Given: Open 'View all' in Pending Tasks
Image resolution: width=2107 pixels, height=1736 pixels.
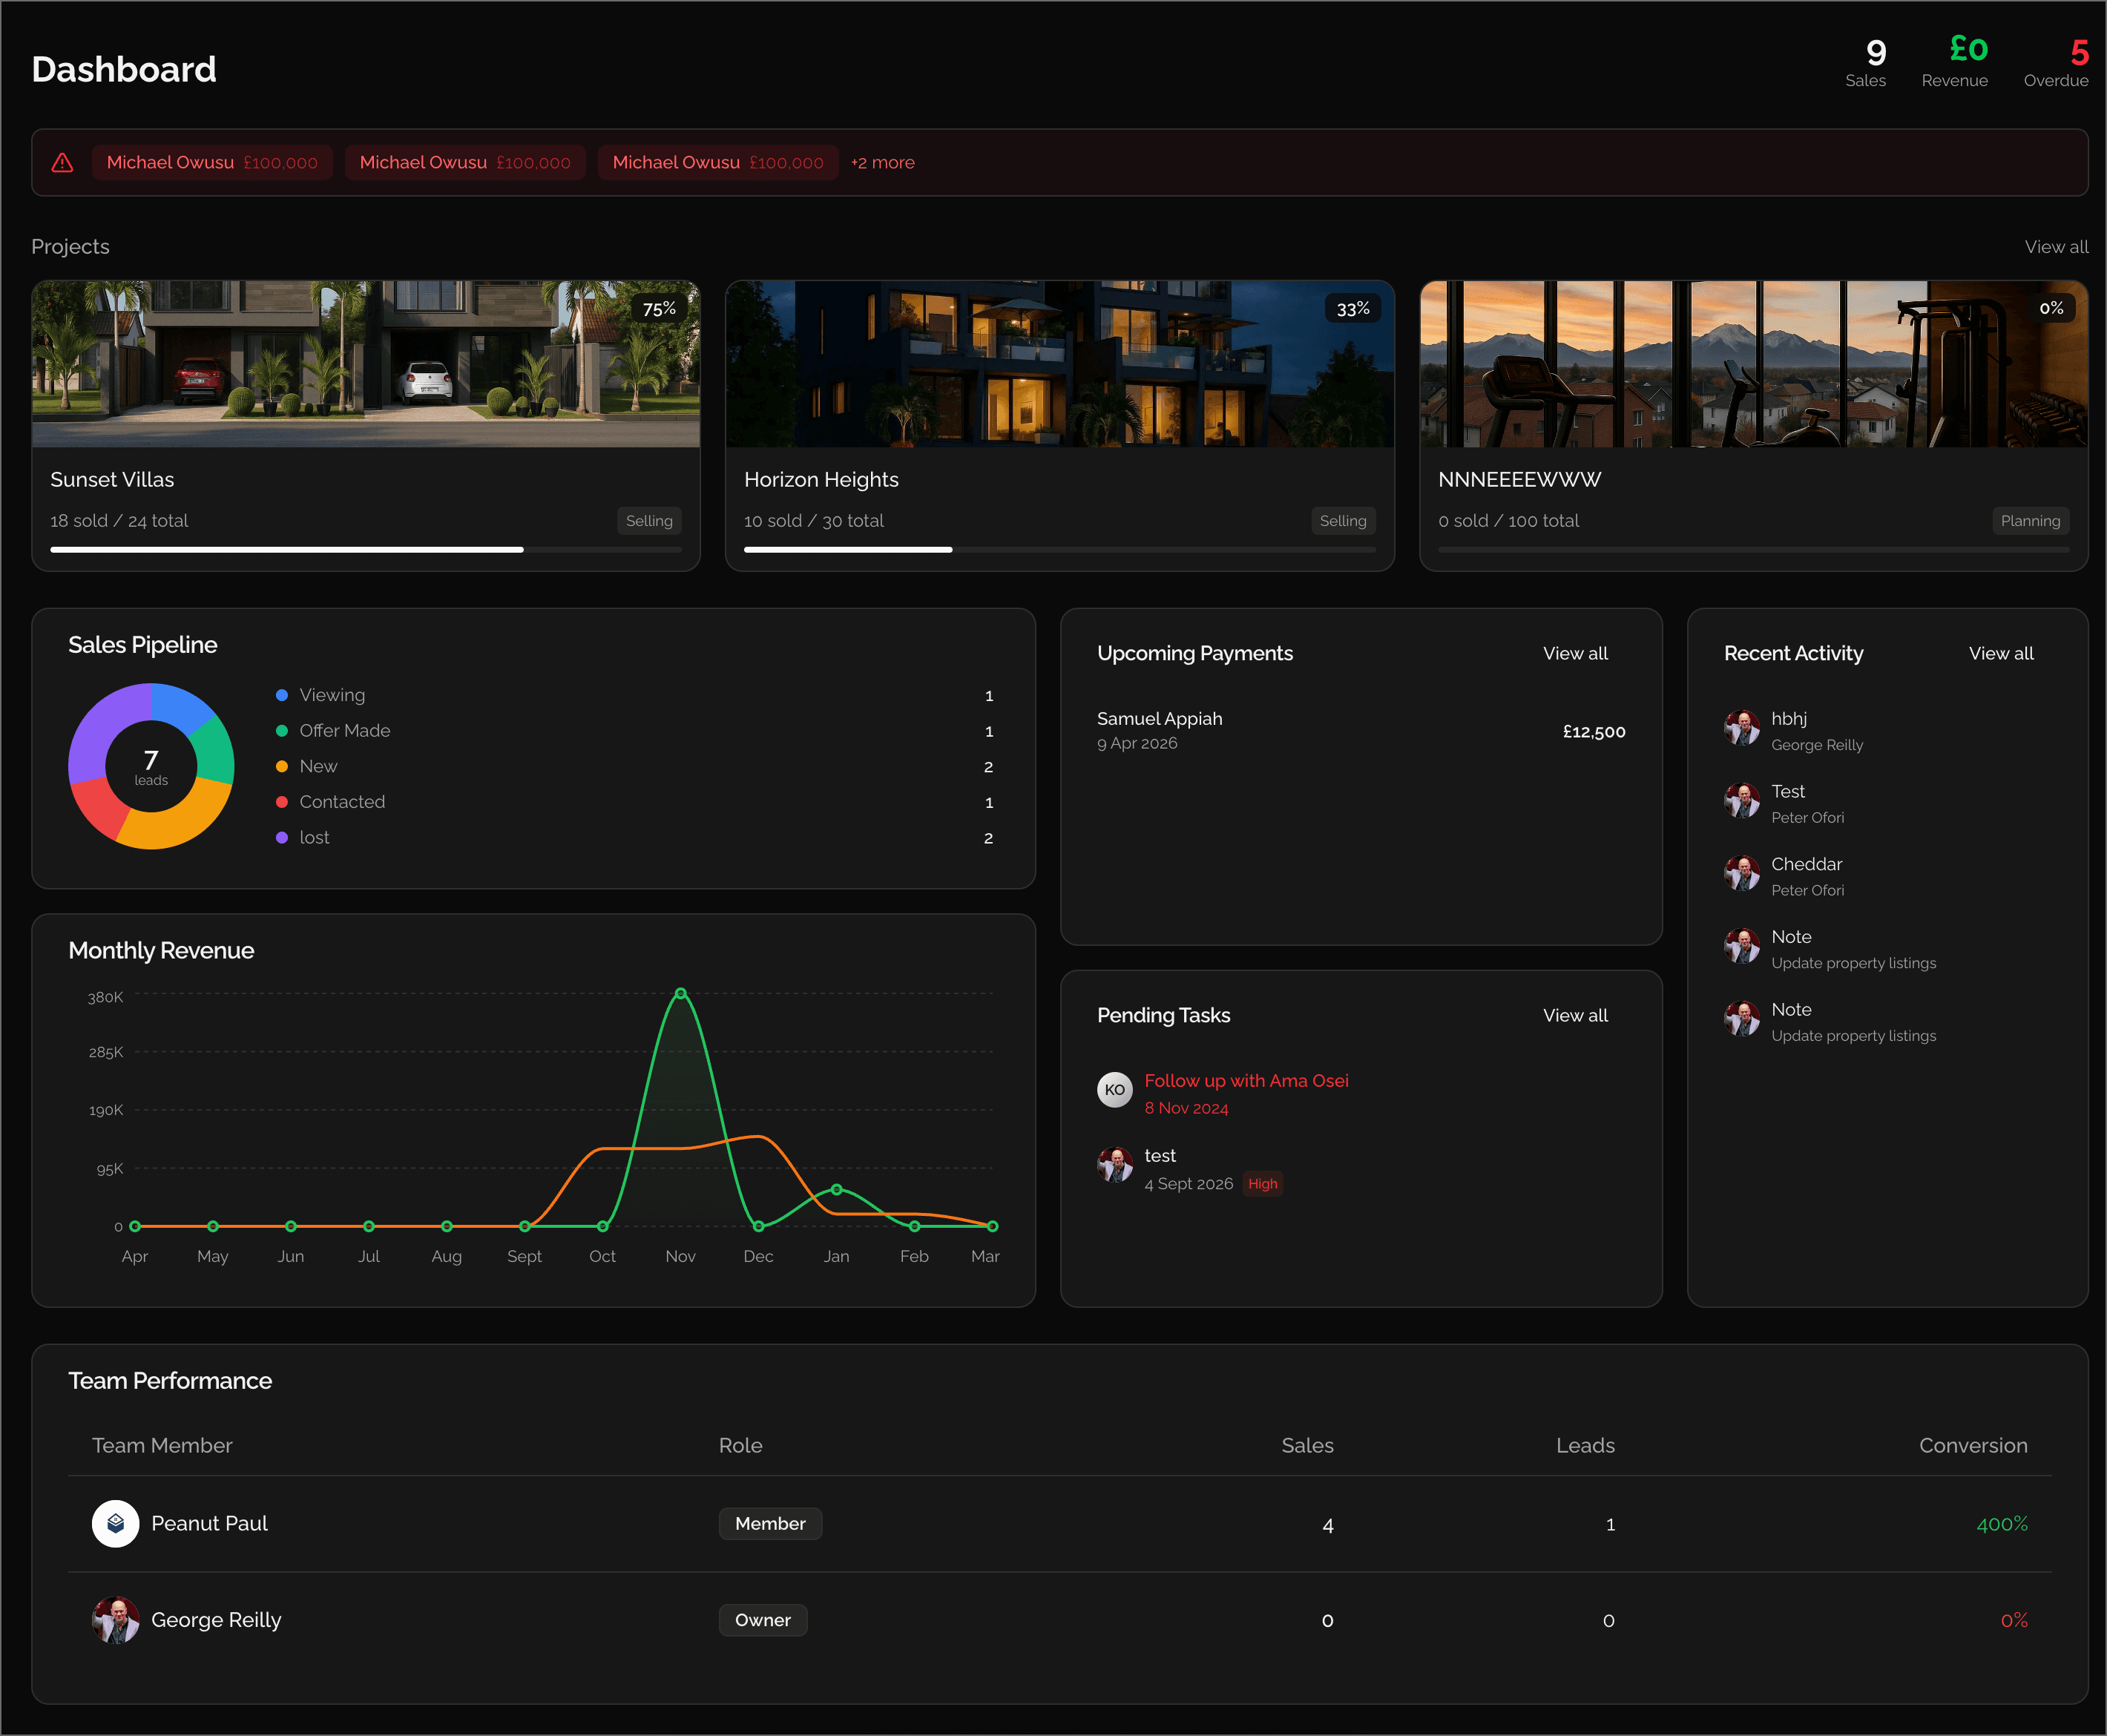Looking at the screenshot, I should (1575, 1015).
